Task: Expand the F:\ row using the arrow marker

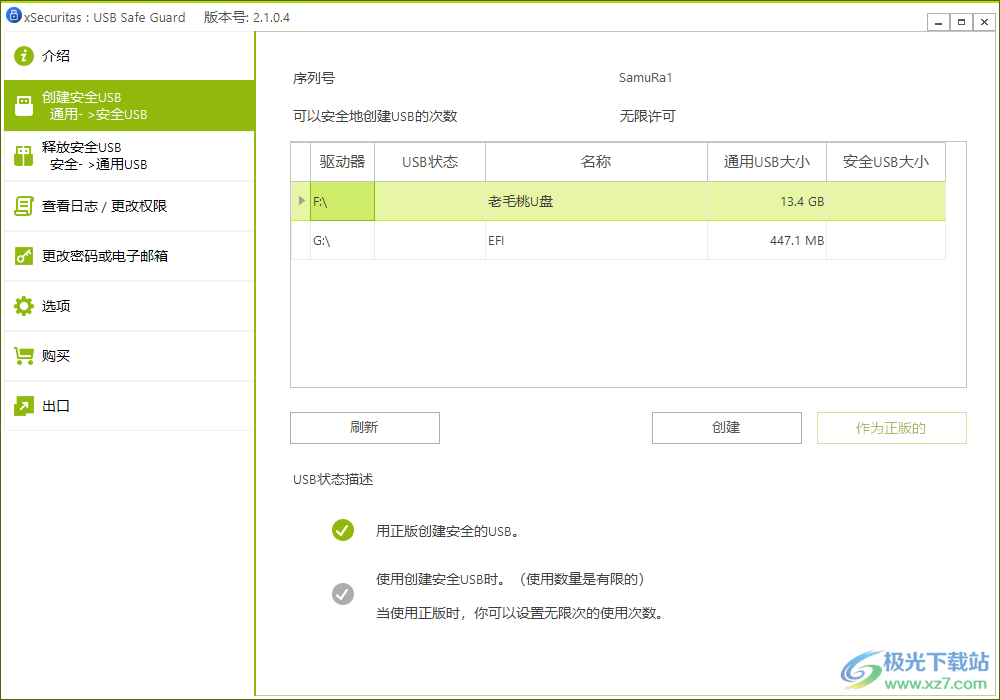Action: 300,201
